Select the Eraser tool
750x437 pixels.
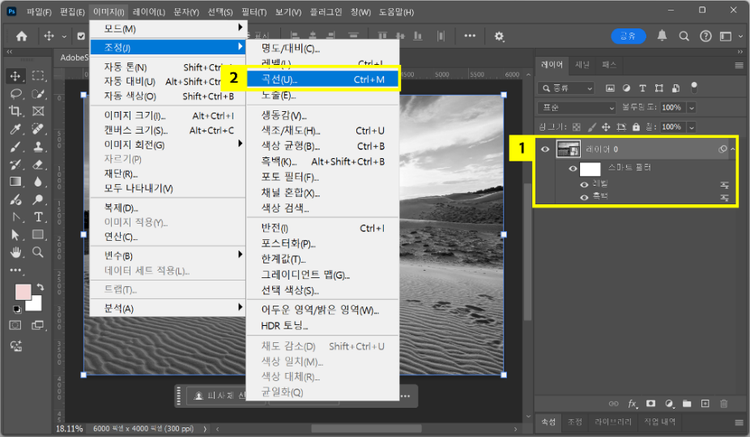pyautogui.click(x=38, y=164)
